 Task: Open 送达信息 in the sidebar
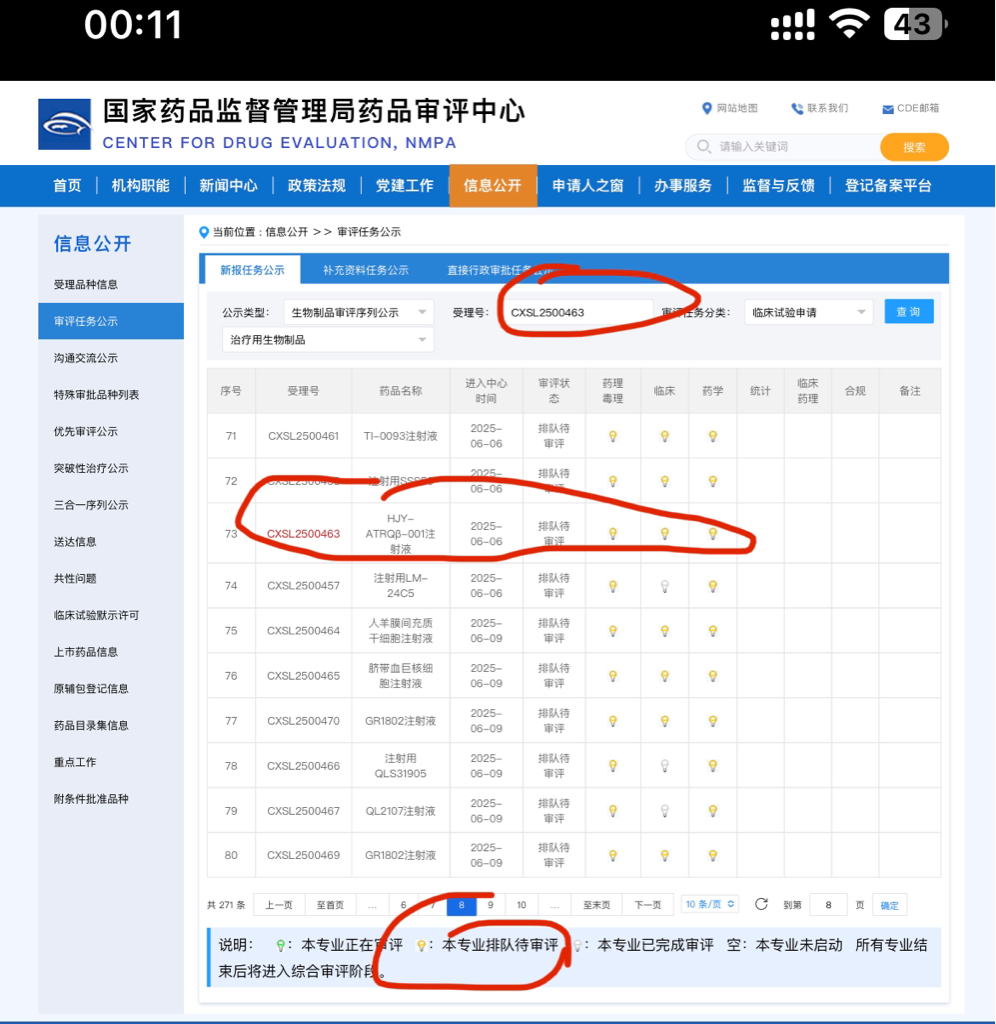click(x=75, y=542)
